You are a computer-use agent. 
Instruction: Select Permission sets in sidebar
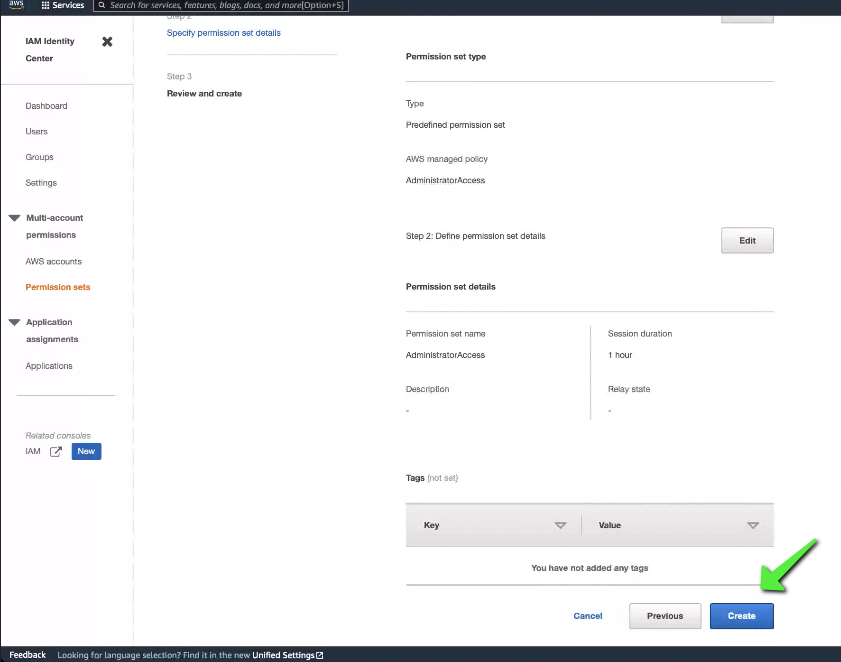pos(58,287)
